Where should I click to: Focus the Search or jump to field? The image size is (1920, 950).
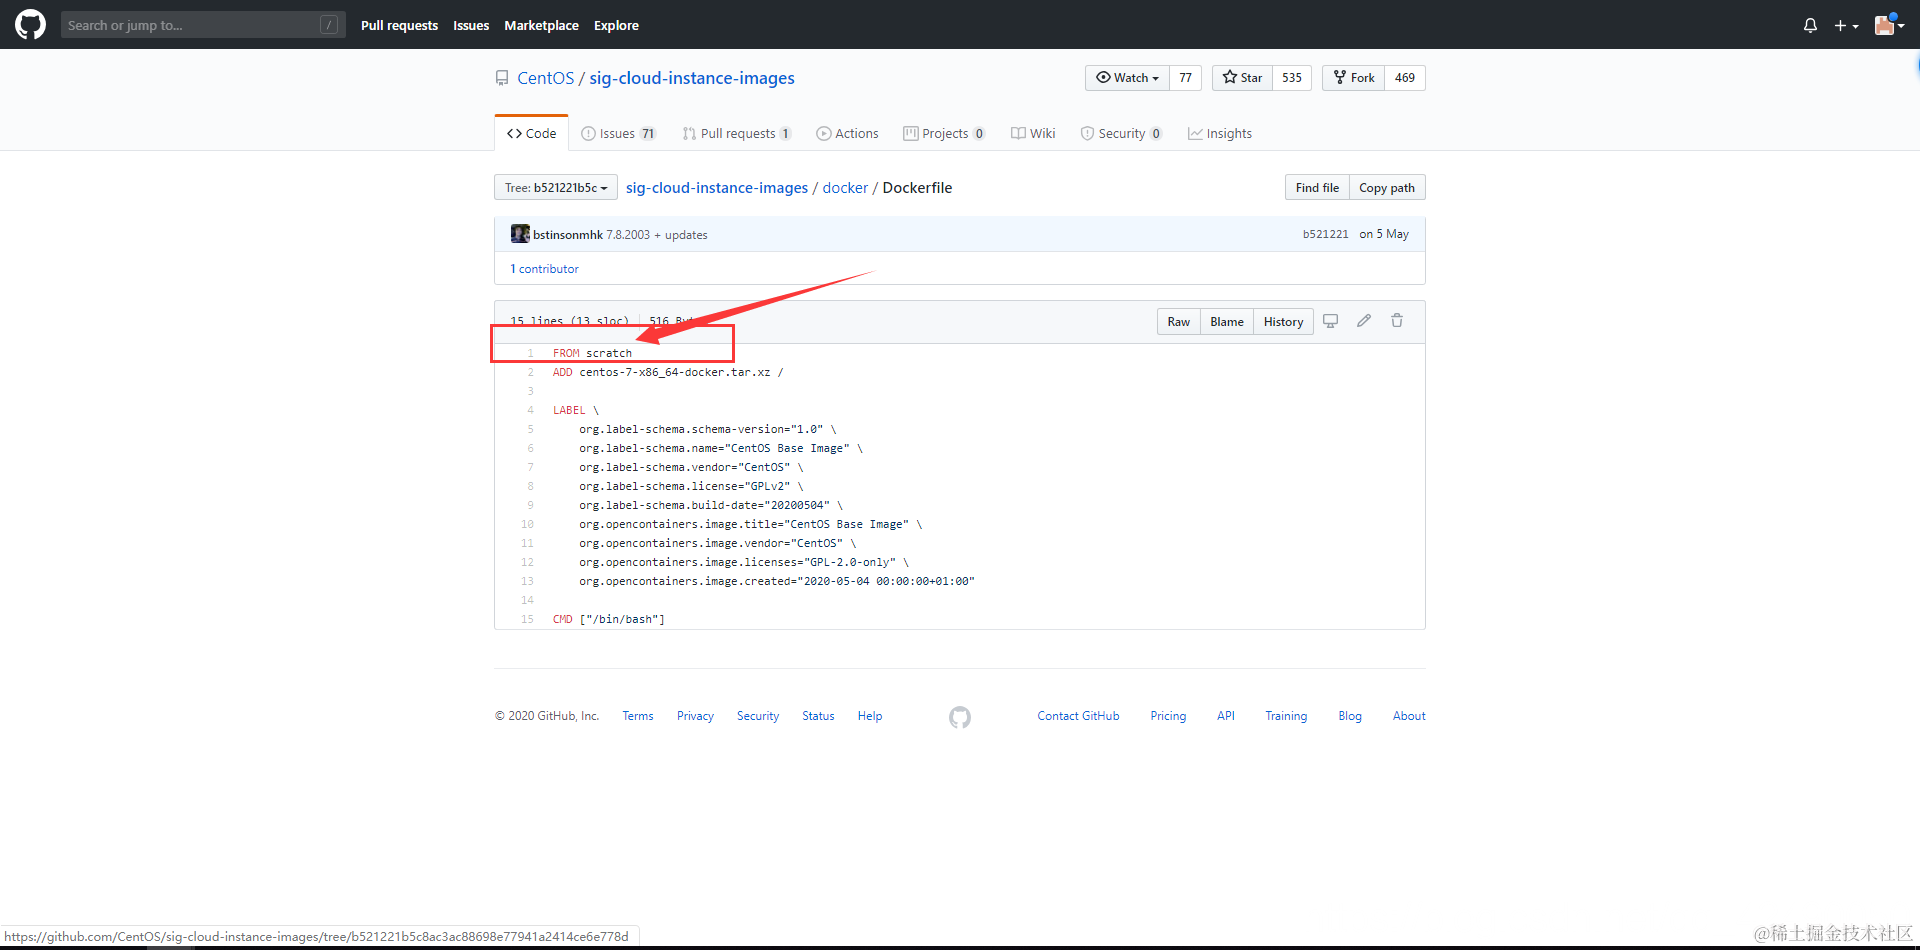pyautogui.click(x=203, y=25)
